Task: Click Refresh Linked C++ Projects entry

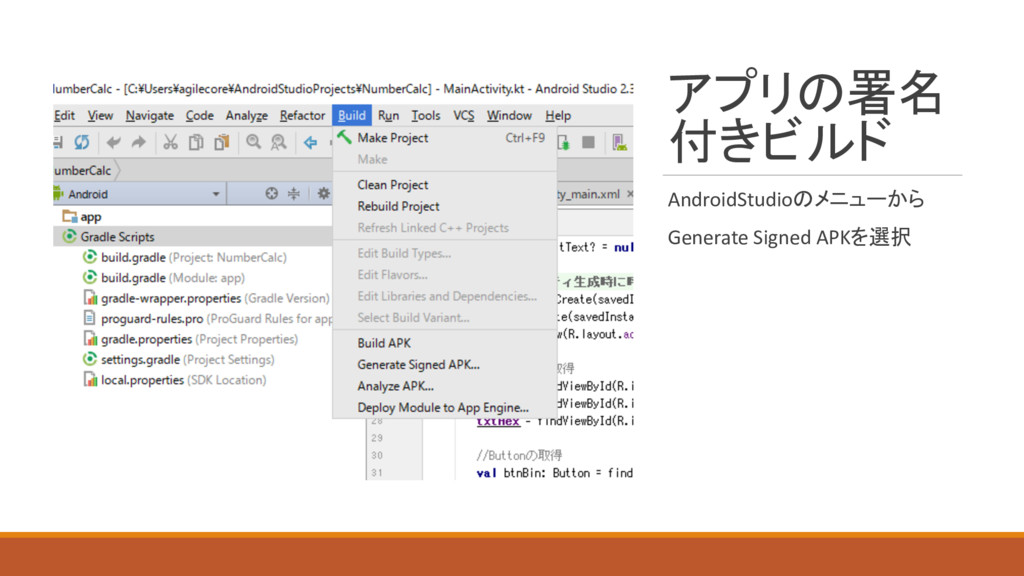Action: pyautogui.click(x=445, y=228)
